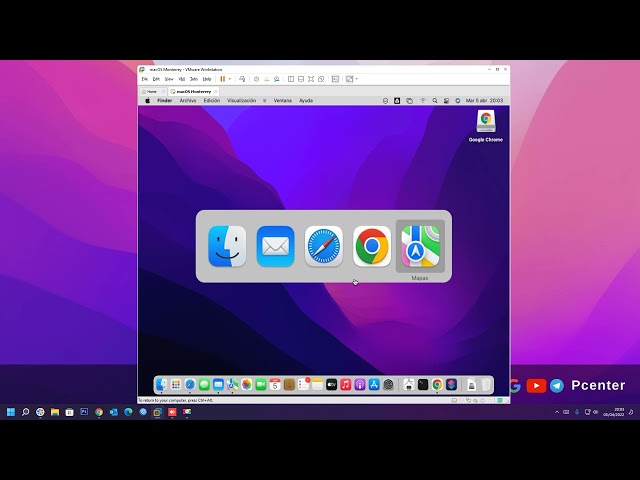
Task: Open the Edición menu
Action: (x=212, y=100)
